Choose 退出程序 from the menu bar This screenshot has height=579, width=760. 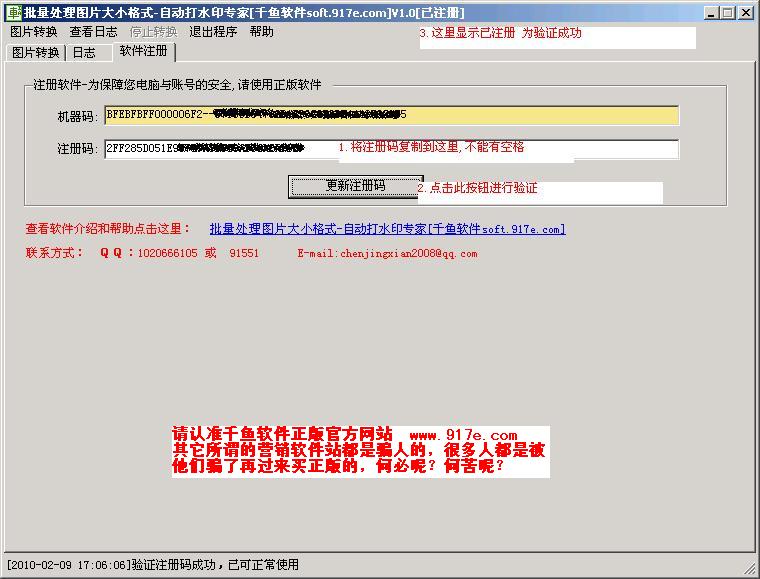point(213,32)
